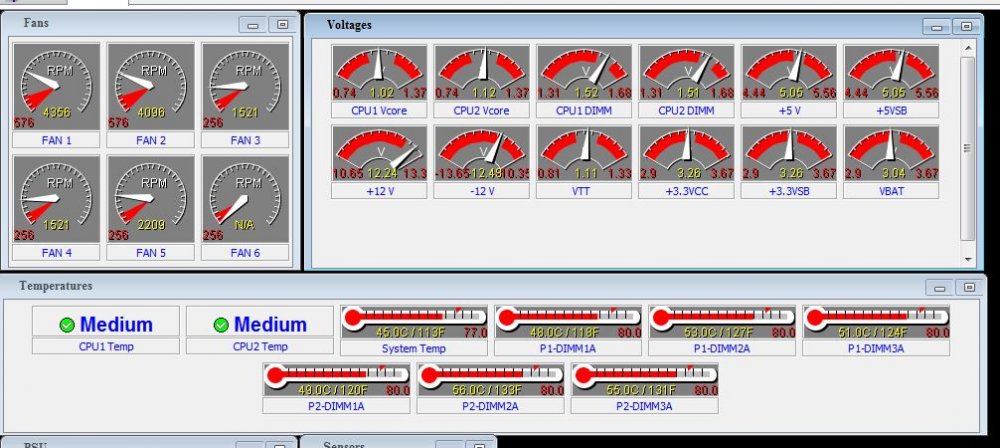The image size is (1000, 448).
Task: Click the CPU2 Temp label
Action: tap(260, 347)
